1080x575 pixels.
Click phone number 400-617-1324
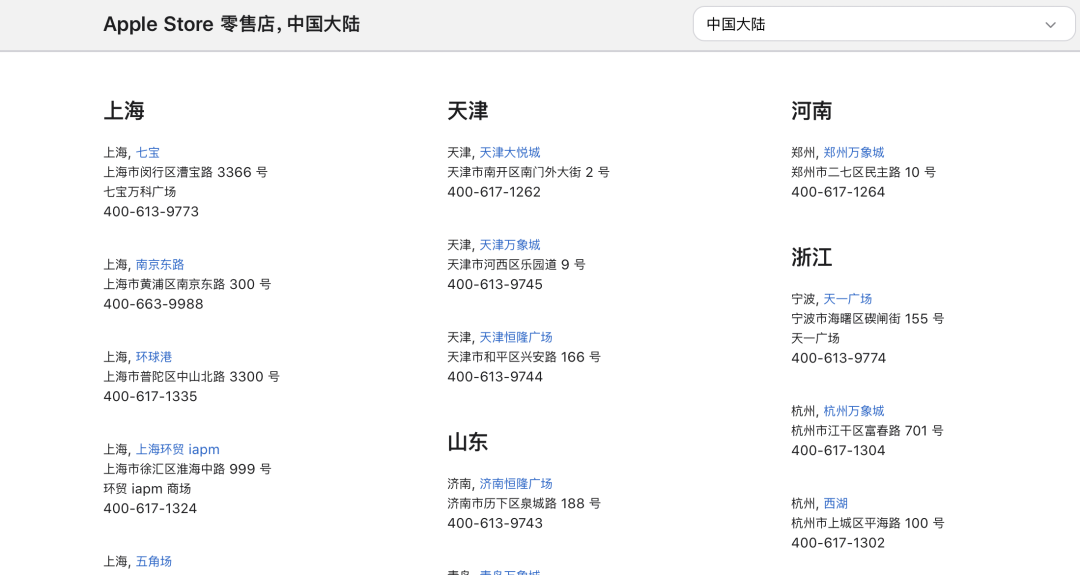click(x=150, y=508)
